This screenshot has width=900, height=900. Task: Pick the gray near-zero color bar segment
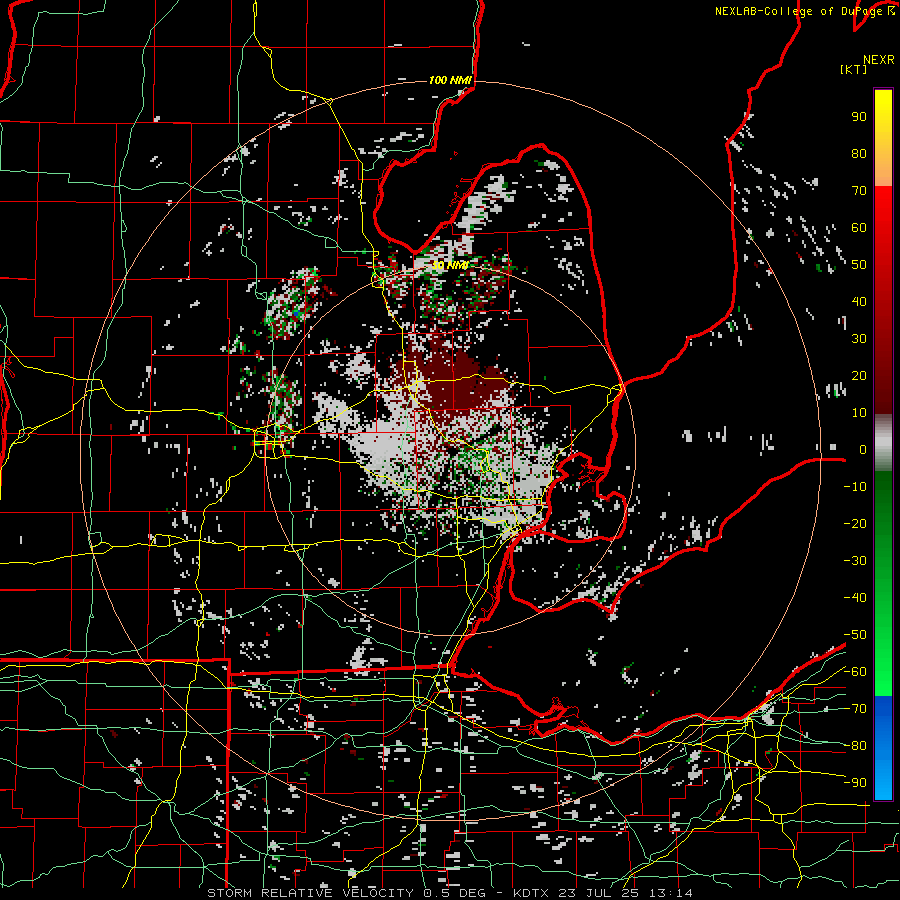point(883,443)
